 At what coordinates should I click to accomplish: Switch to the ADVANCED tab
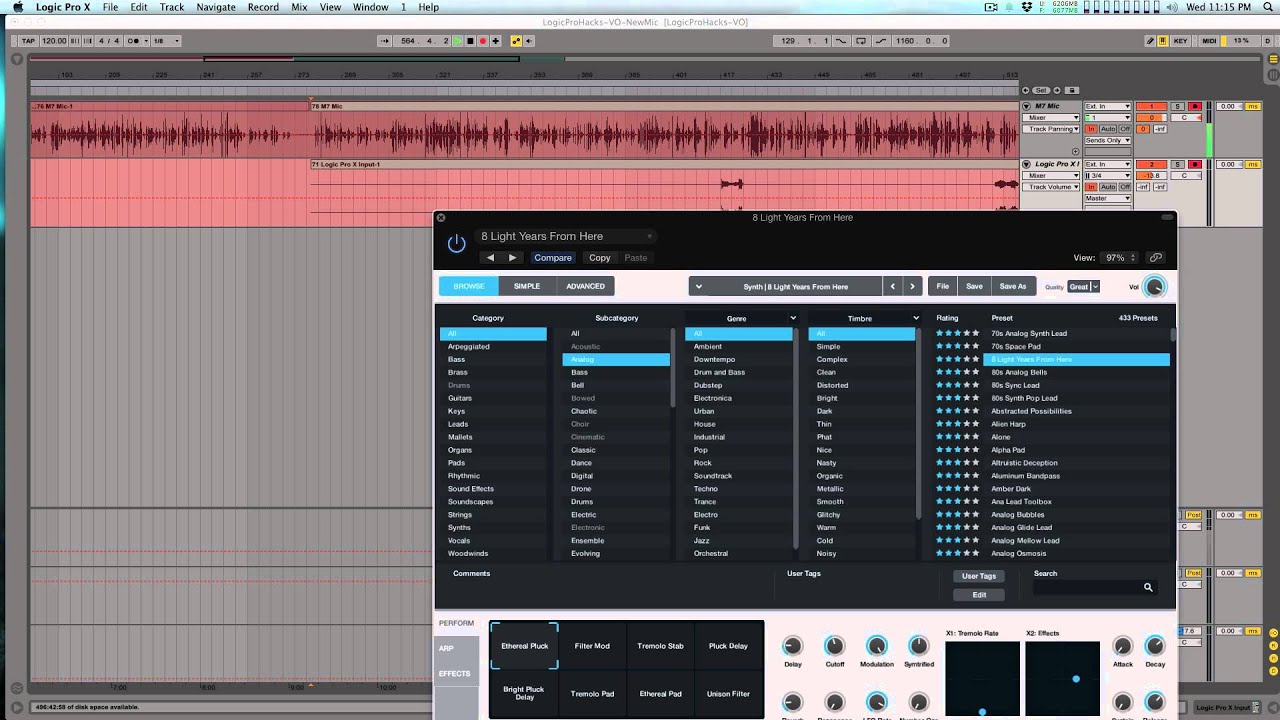click(x=585, y=286)
